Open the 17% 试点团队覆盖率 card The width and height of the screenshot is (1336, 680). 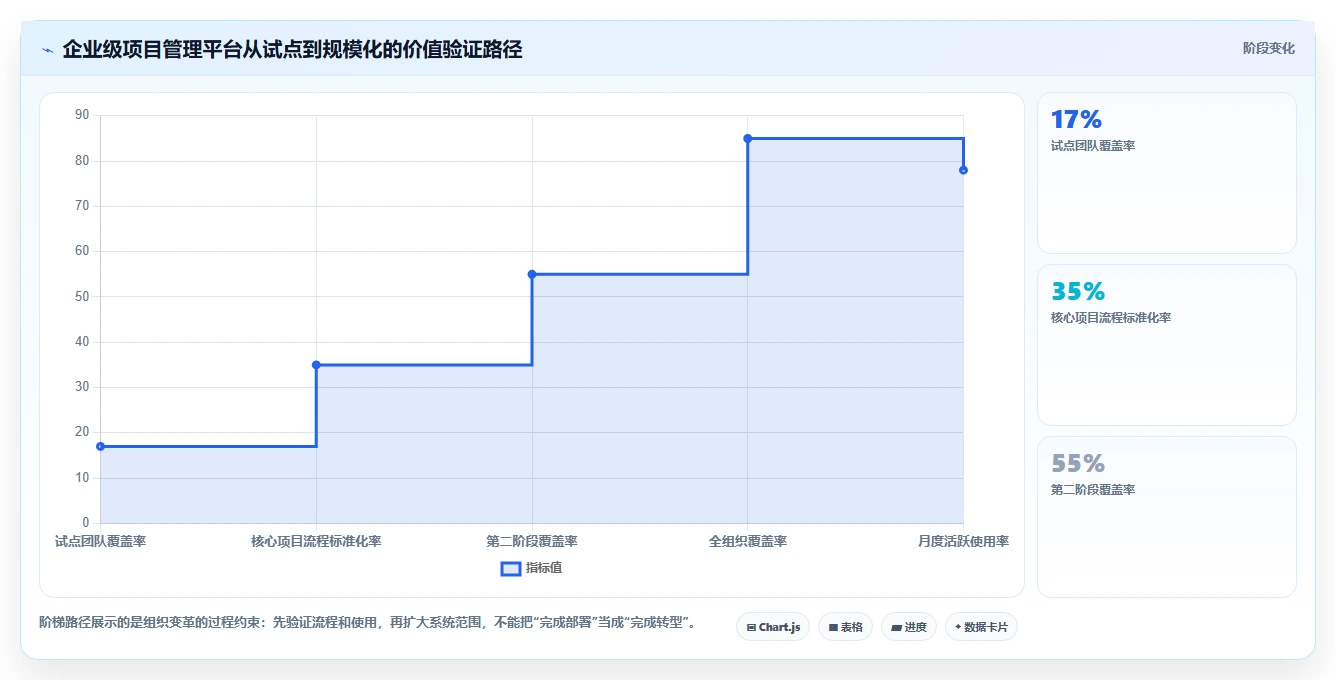coord(1166,173)
